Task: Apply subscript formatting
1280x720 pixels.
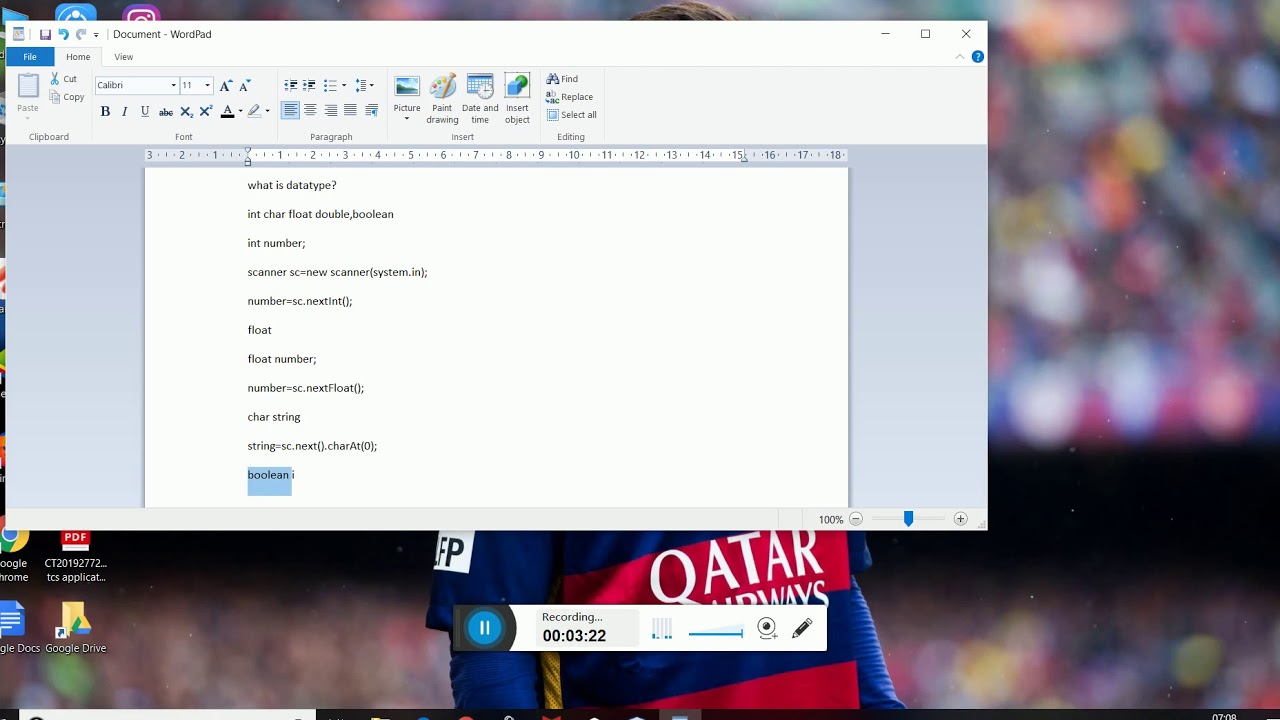Action: click(186, 111)
